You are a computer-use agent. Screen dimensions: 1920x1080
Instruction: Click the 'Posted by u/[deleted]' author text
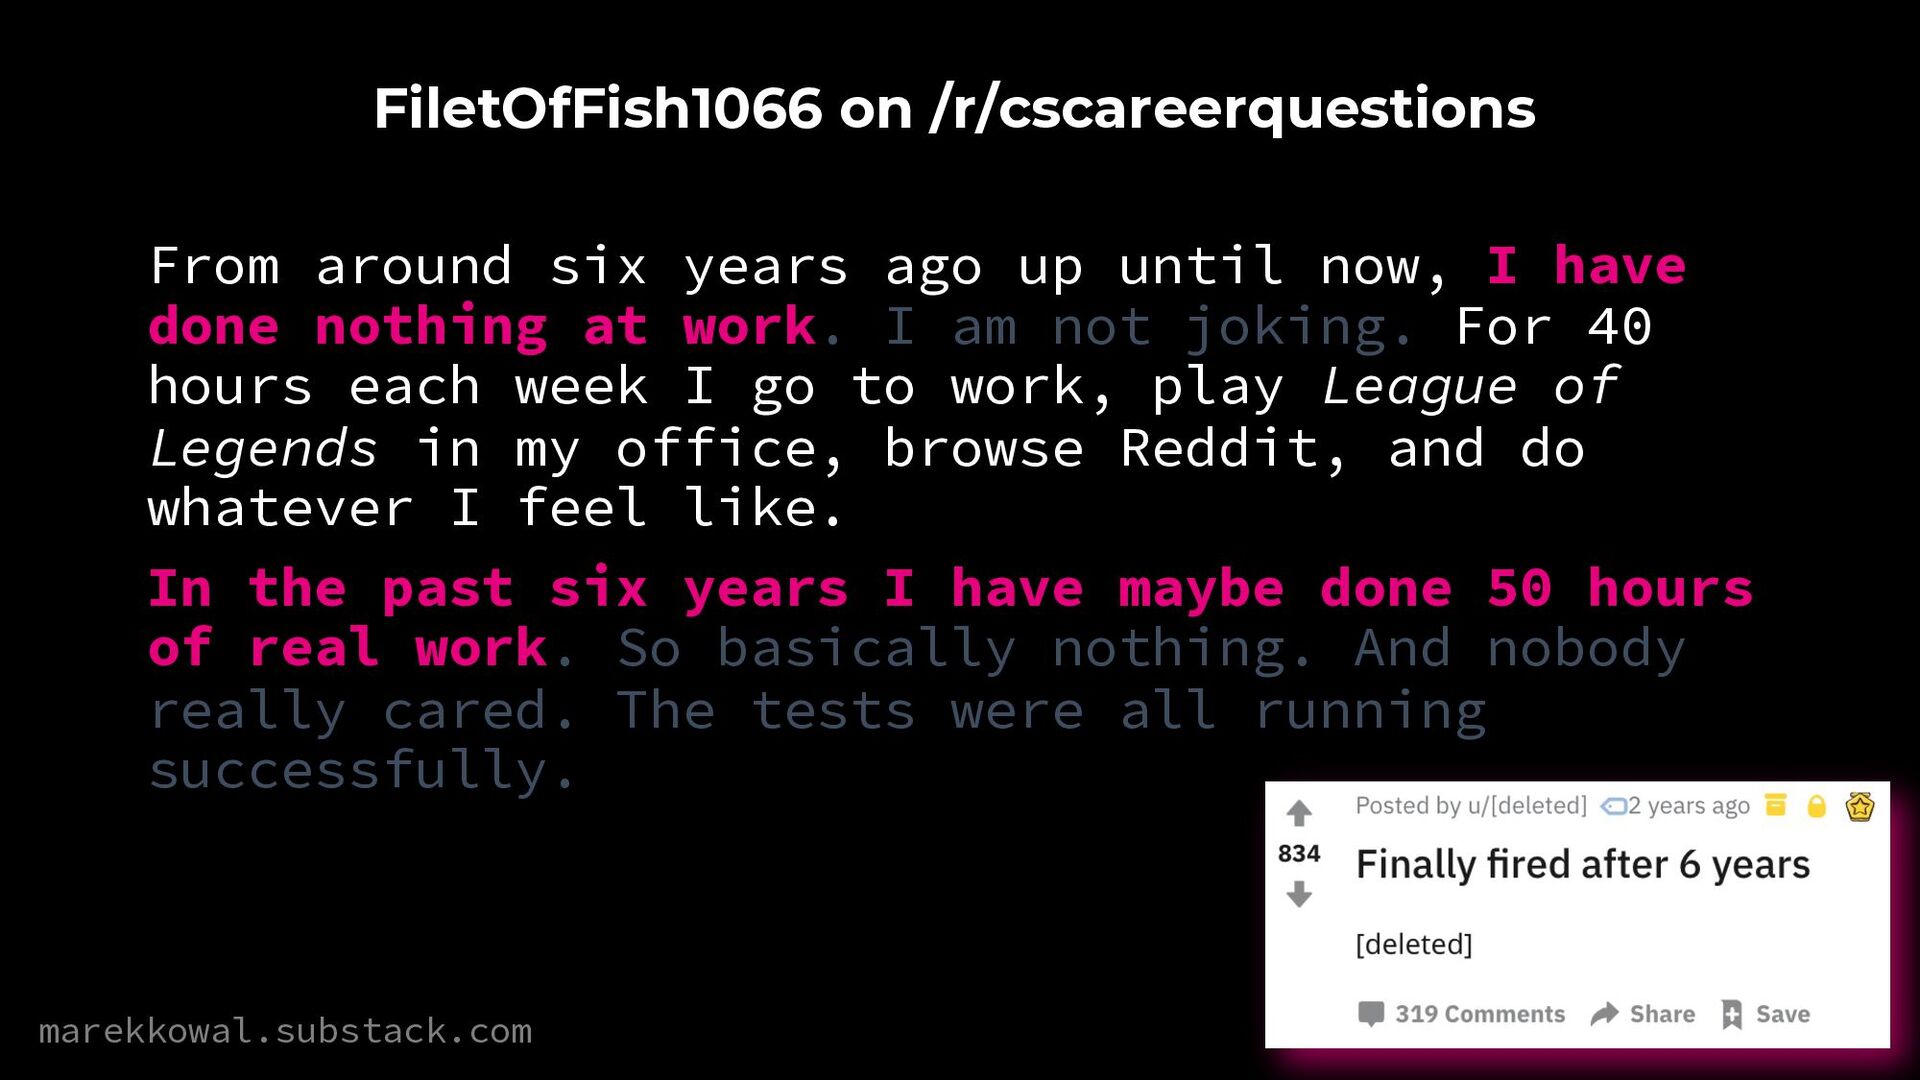point(1471,806)
